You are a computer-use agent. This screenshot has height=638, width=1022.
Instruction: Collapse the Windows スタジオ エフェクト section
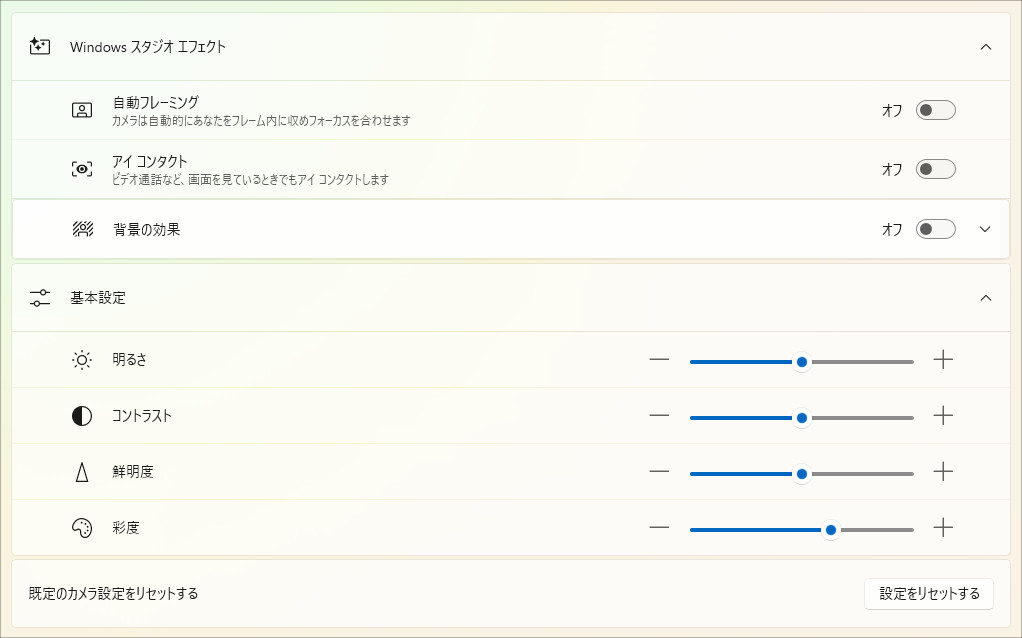pyautogui.click(x=986, y=46)
